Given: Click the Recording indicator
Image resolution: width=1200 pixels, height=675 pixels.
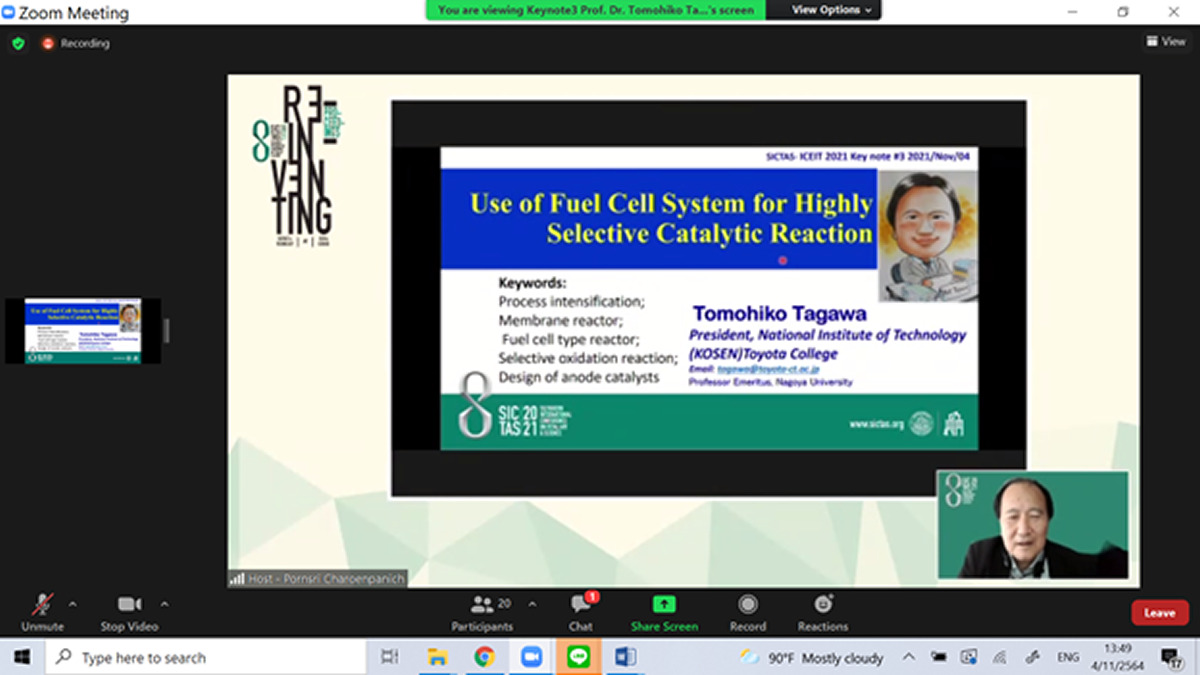Looking at the screenshot, I should (76, 44).
